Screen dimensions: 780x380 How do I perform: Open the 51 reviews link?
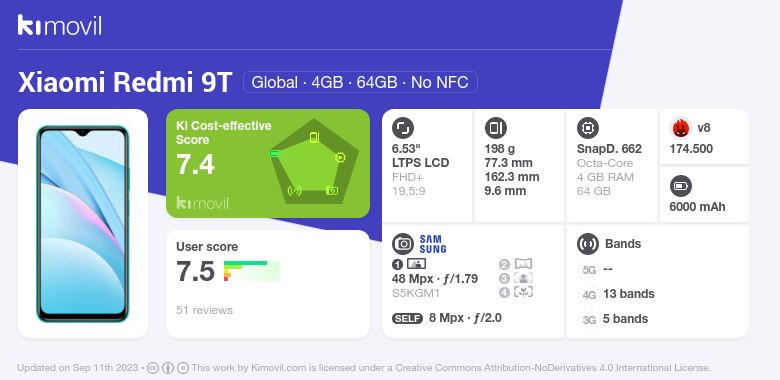[x=204, y=310]
